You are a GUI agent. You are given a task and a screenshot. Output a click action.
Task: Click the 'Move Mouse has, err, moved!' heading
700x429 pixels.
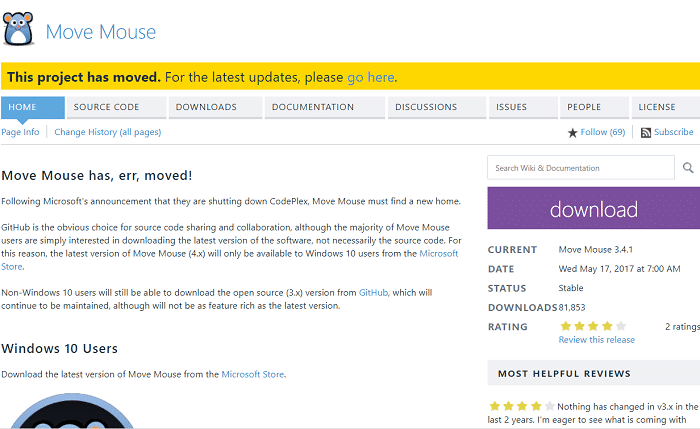coord(96,175)
